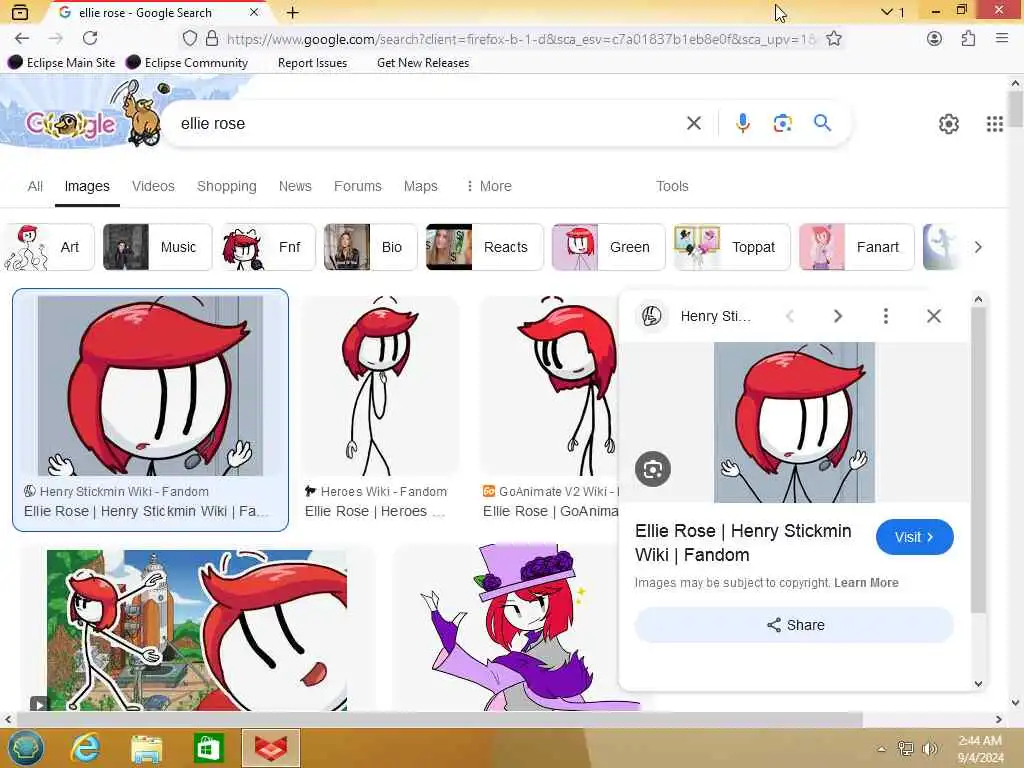This screenshot has height=768, width=1024.
Task: Close the ellie rose Google Search tab
Action: (254, 12)
